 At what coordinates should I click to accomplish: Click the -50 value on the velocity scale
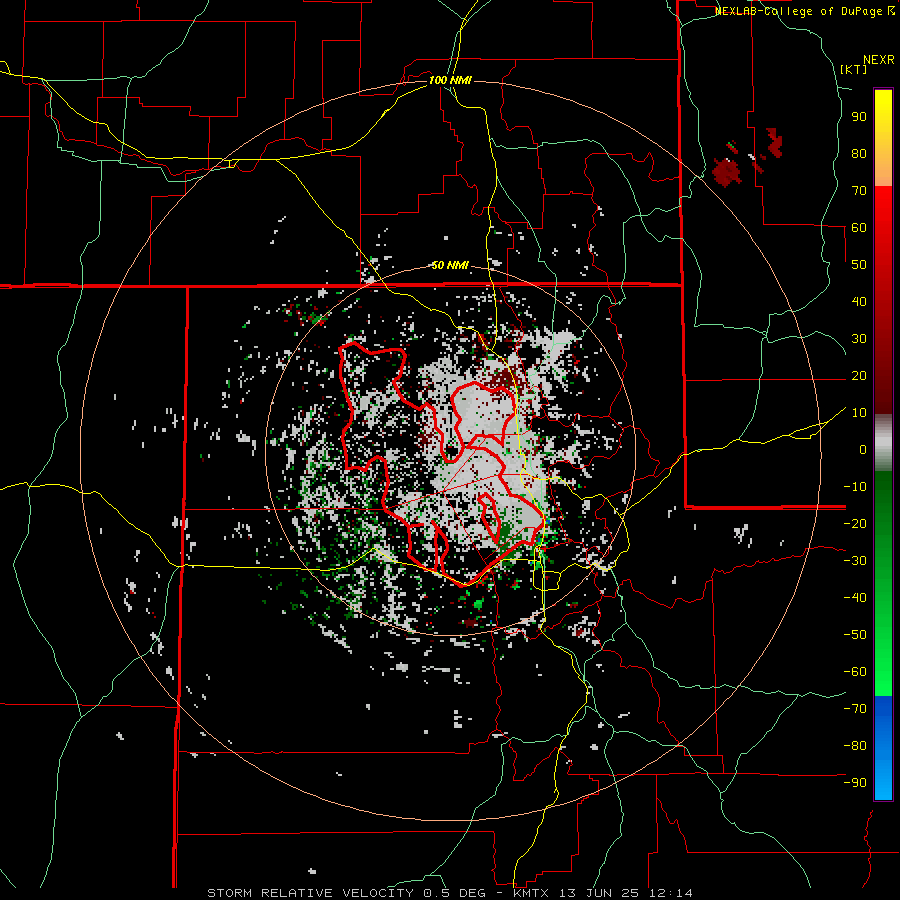point(855,635)
